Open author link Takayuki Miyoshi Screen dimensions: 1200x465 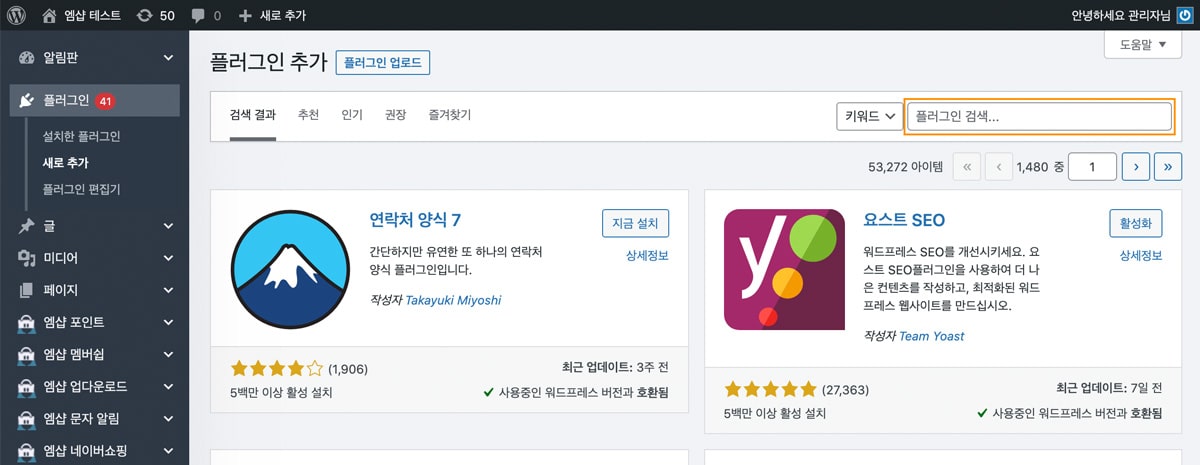coord(455,300)
